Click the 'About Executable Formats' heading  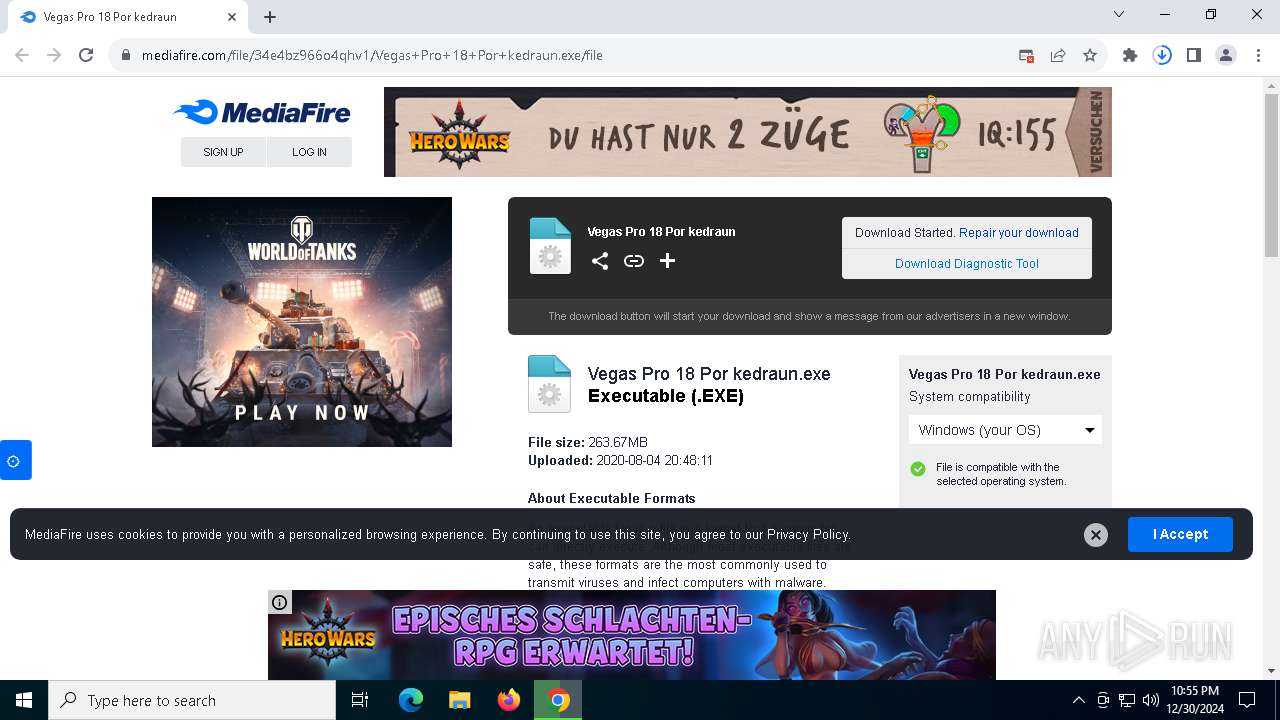(x=611, y=498)
